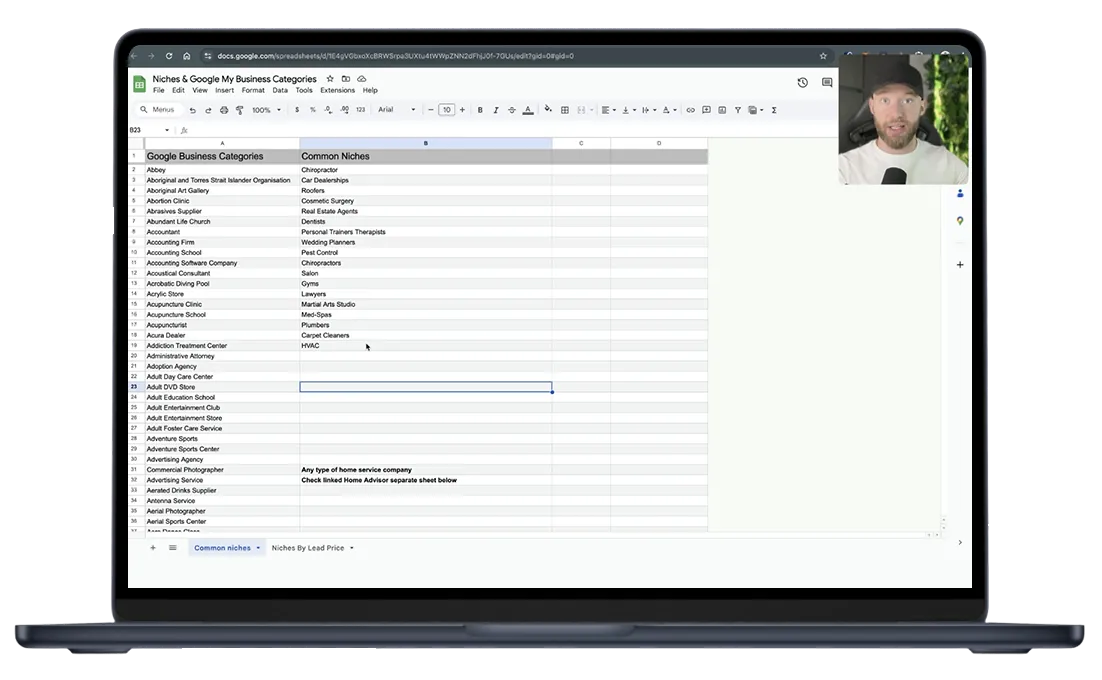Click the Menus search box
Image resolution: width=1102 pixels, height=680 pixels.
click(157, 110)
